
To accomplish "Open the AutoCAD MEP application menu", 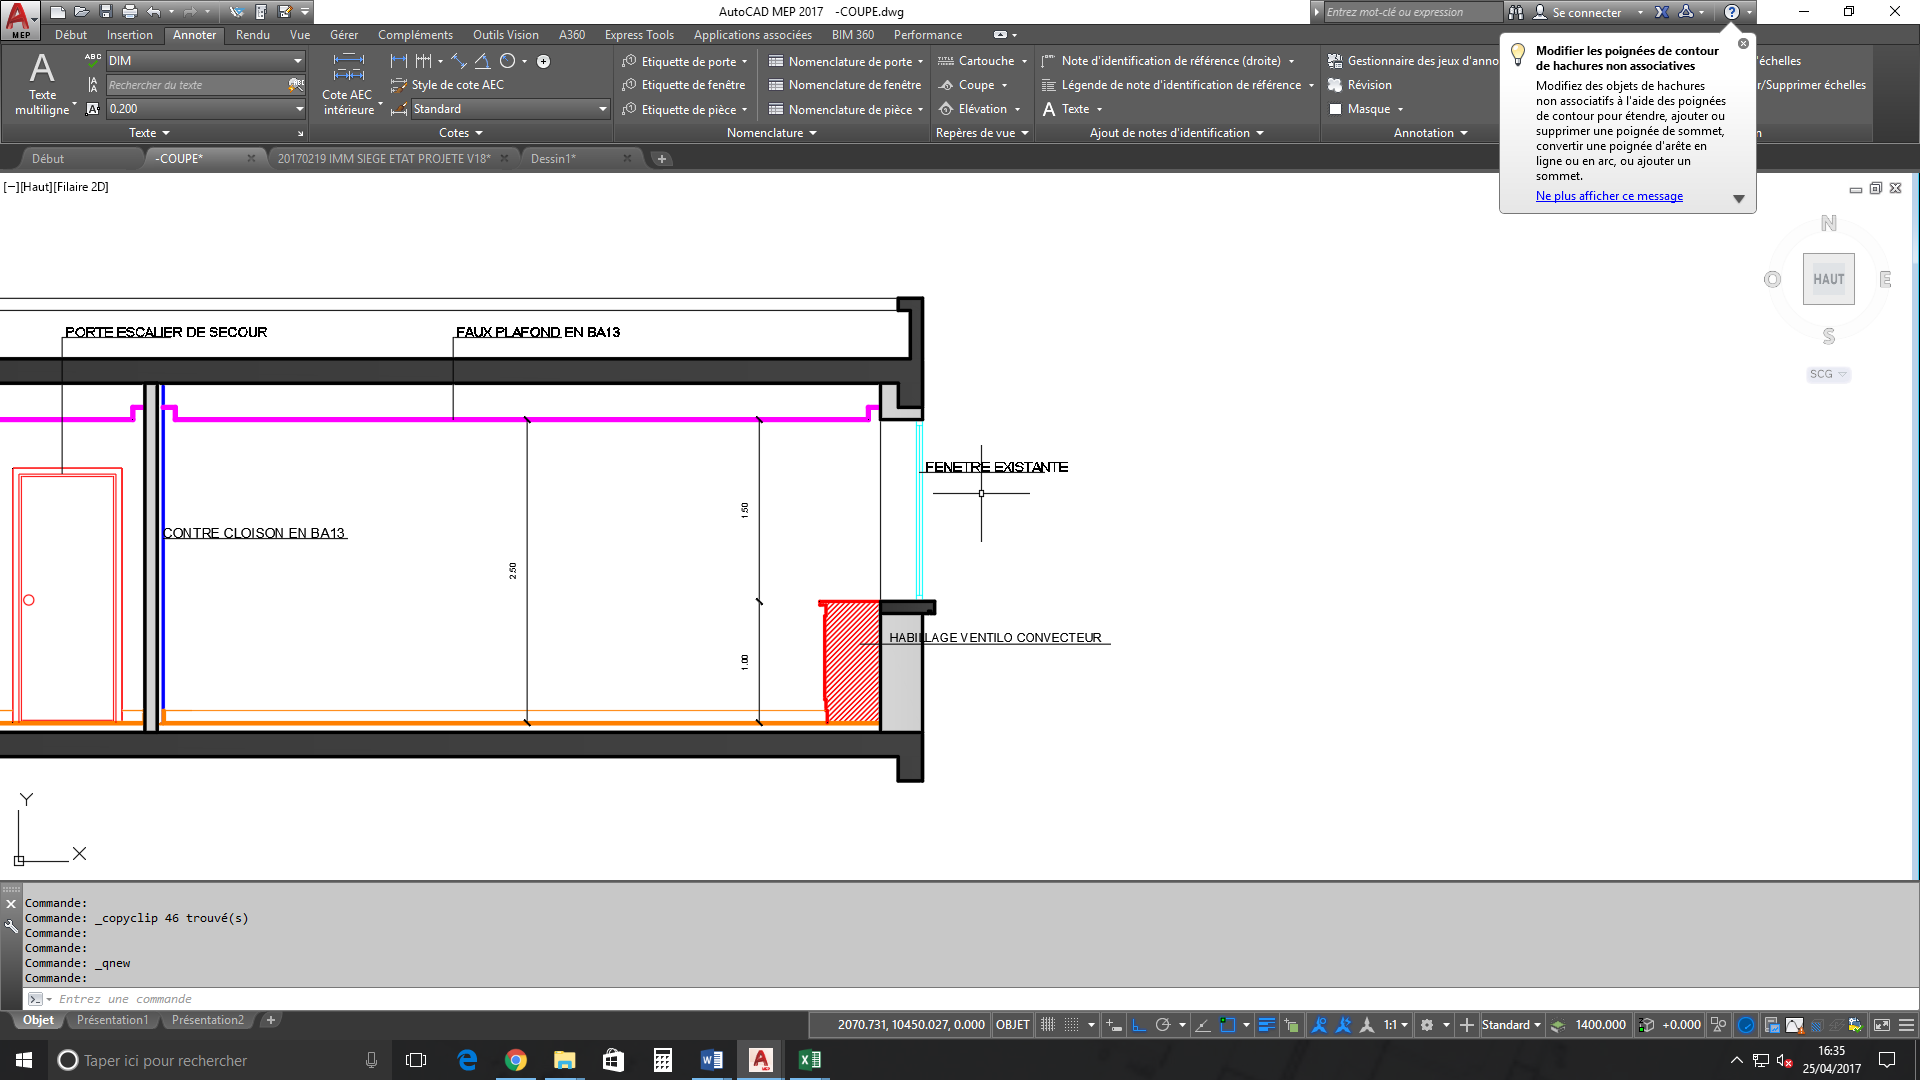I will pyautogui.click(x=19, y=19).
